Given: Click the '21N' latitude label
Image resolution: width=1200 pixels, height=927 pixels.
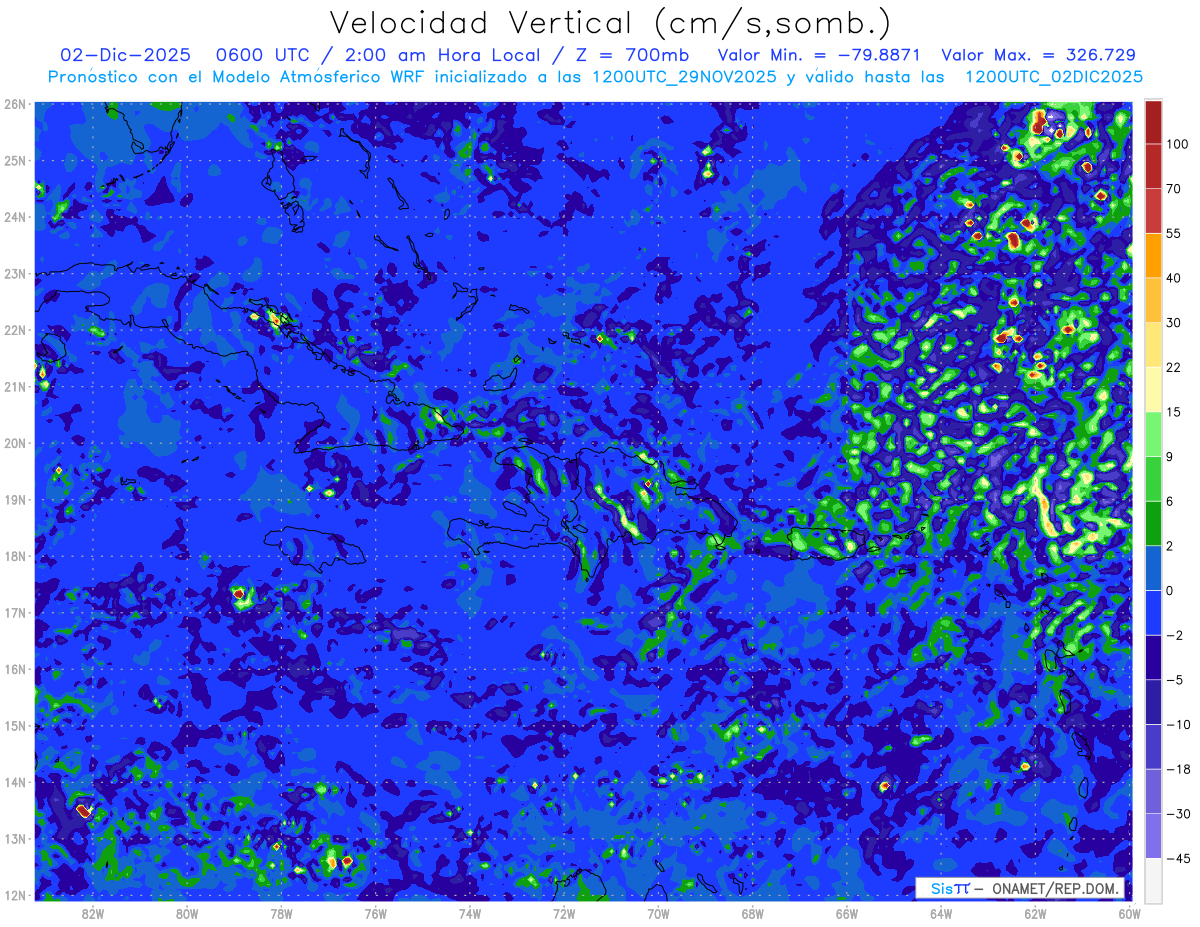Looking at the screenshot, I should [x=15, y=386].
